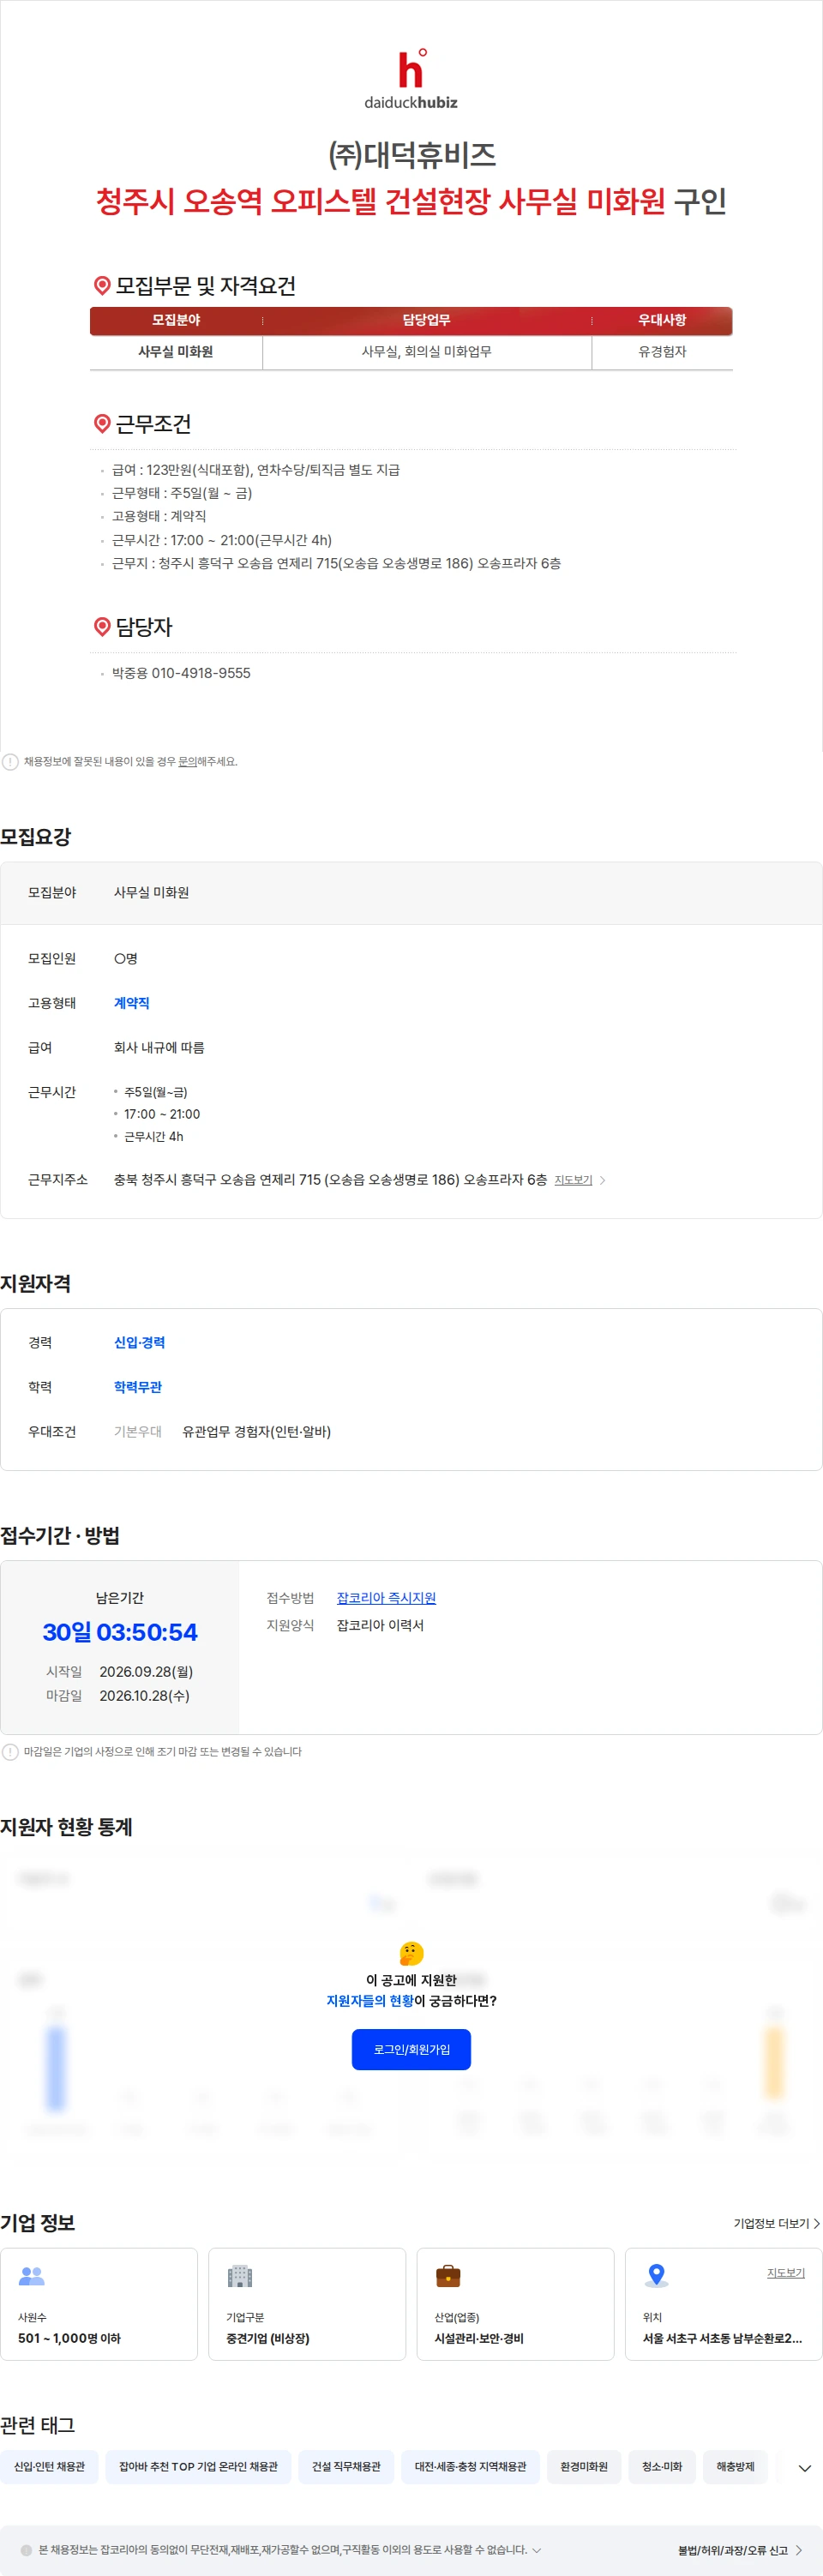Click the 문의 link in the notice

coord(187,762)
